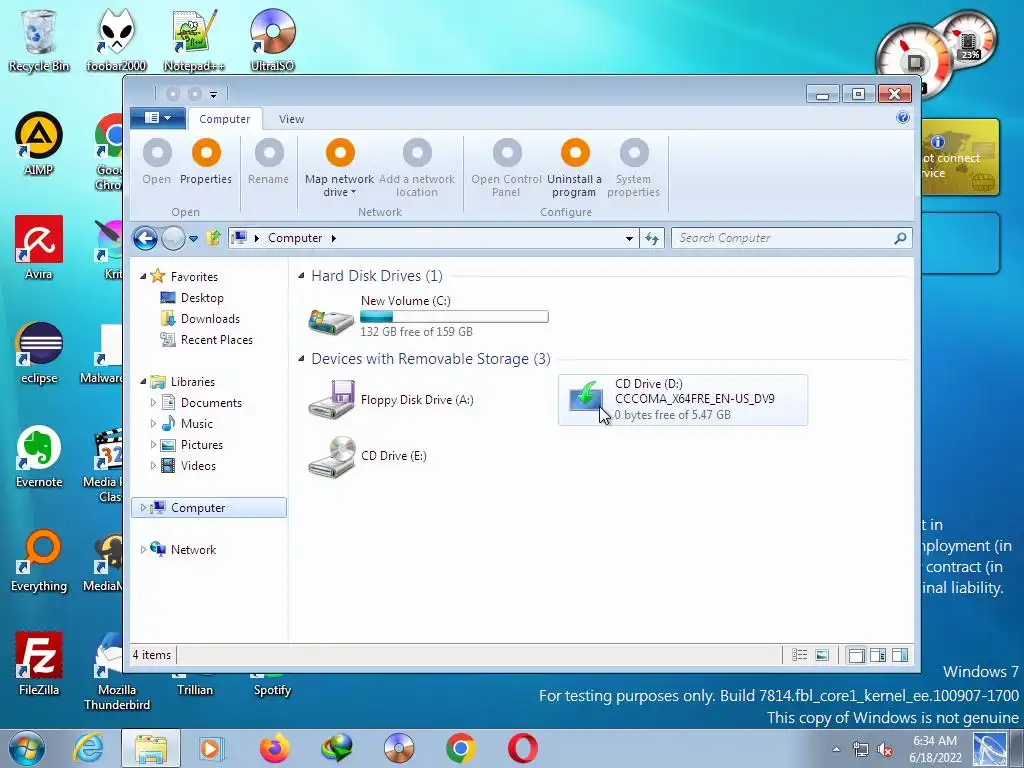Switch to the View ribbon tab
The width and height of the screenshot is (1024, 768).
pos(291,119)
